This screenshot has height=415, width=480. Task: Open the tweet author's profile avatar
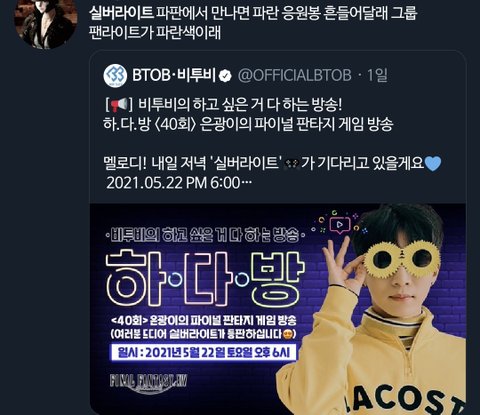click(x=46, y=23)
